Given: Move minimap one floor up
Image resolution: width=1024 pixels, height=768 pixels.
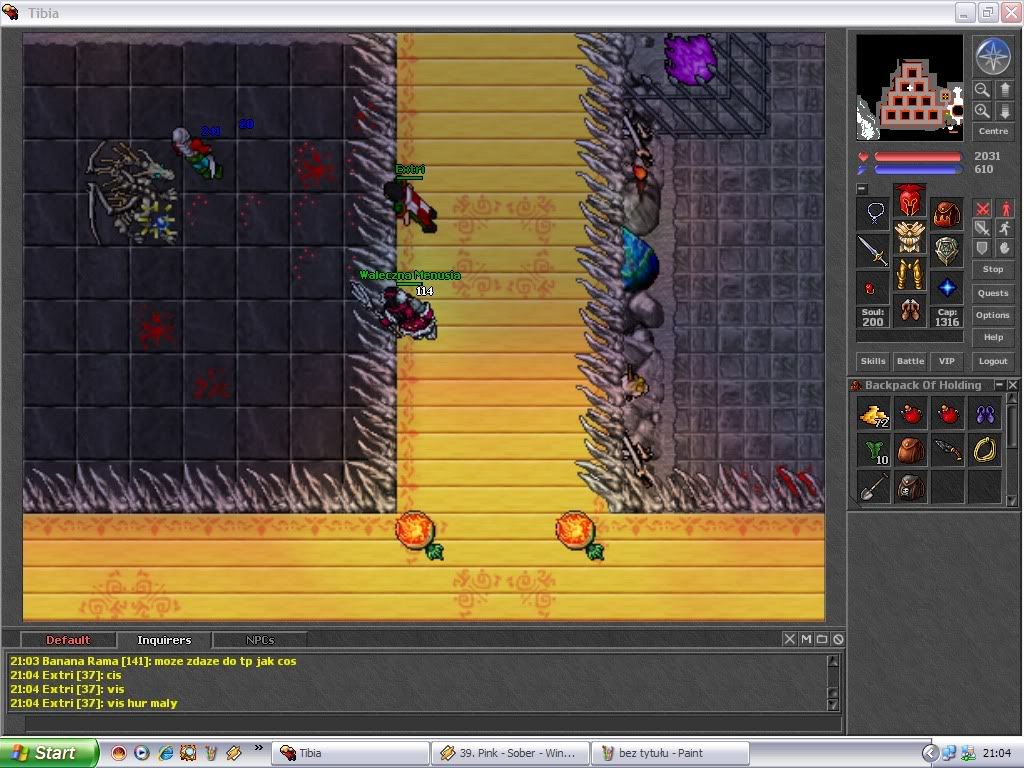Looking at the screenshot, I should 1004,89.
